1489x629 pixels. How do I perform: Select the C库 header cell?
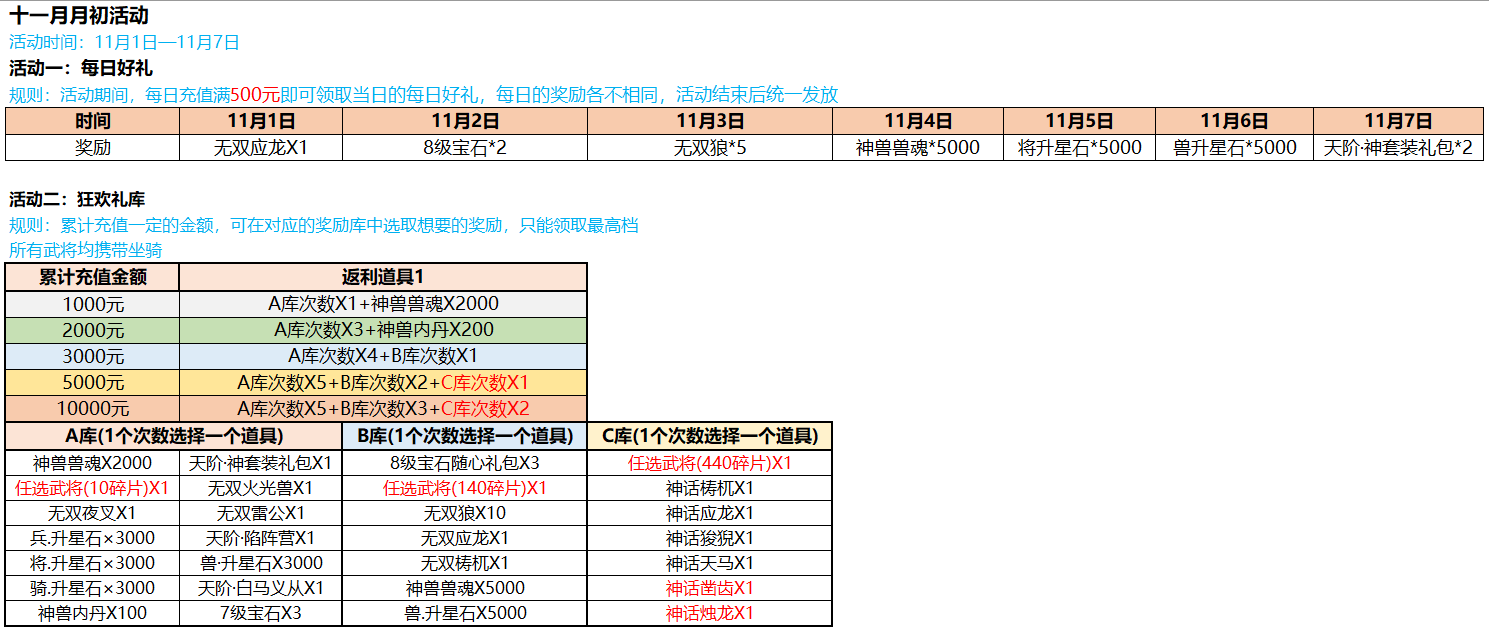pyautogui.click(x=710, y=436)
